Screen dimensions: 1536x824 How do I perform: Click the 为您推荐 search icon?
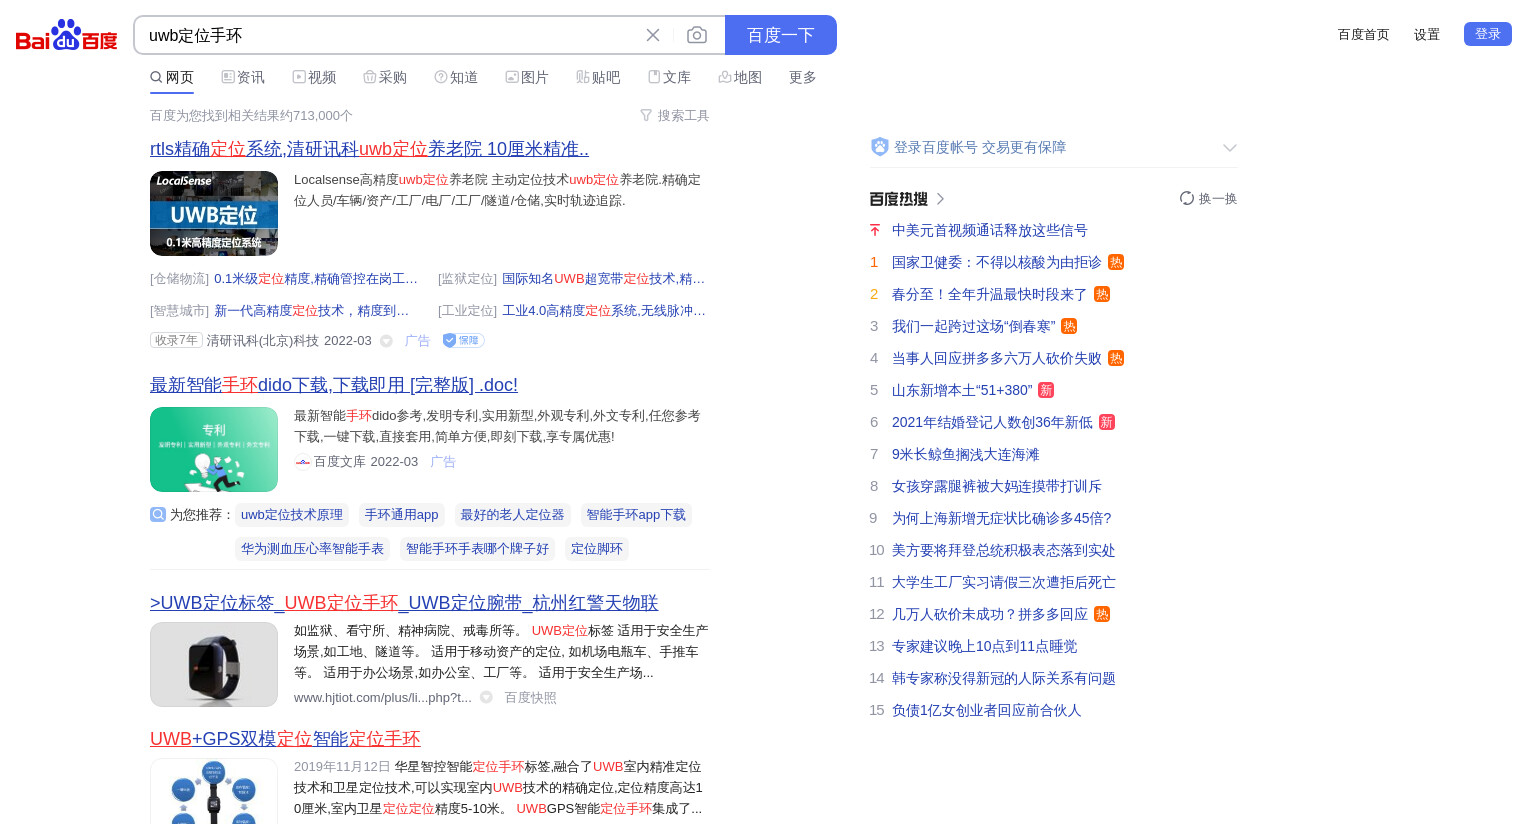pyautogui.click(x=158, y=515)
